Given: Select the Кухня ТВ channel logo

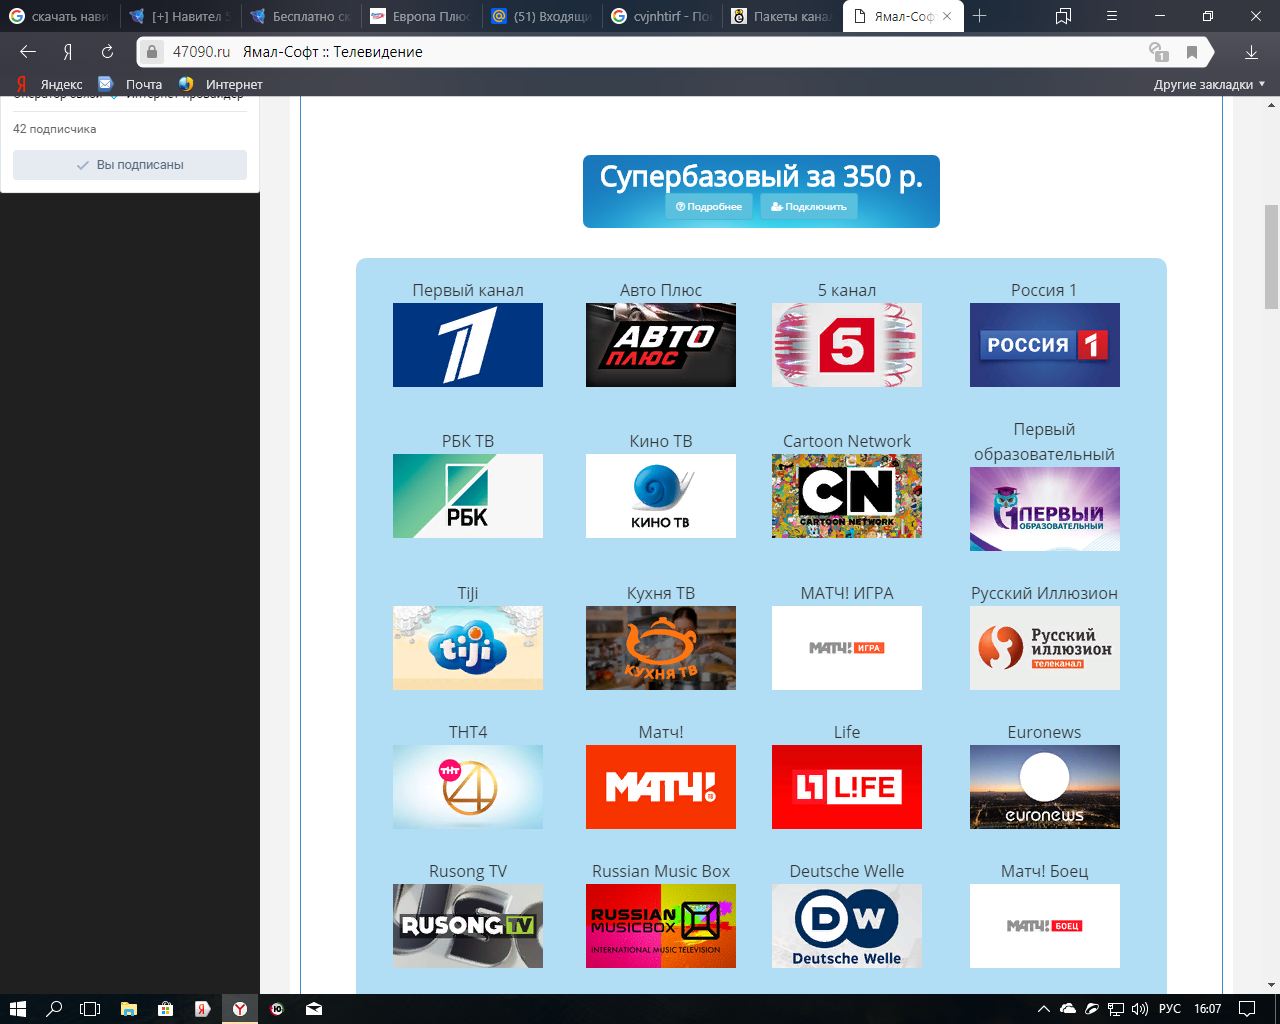Looking at the screenshot, I should [x=661, y=648].
